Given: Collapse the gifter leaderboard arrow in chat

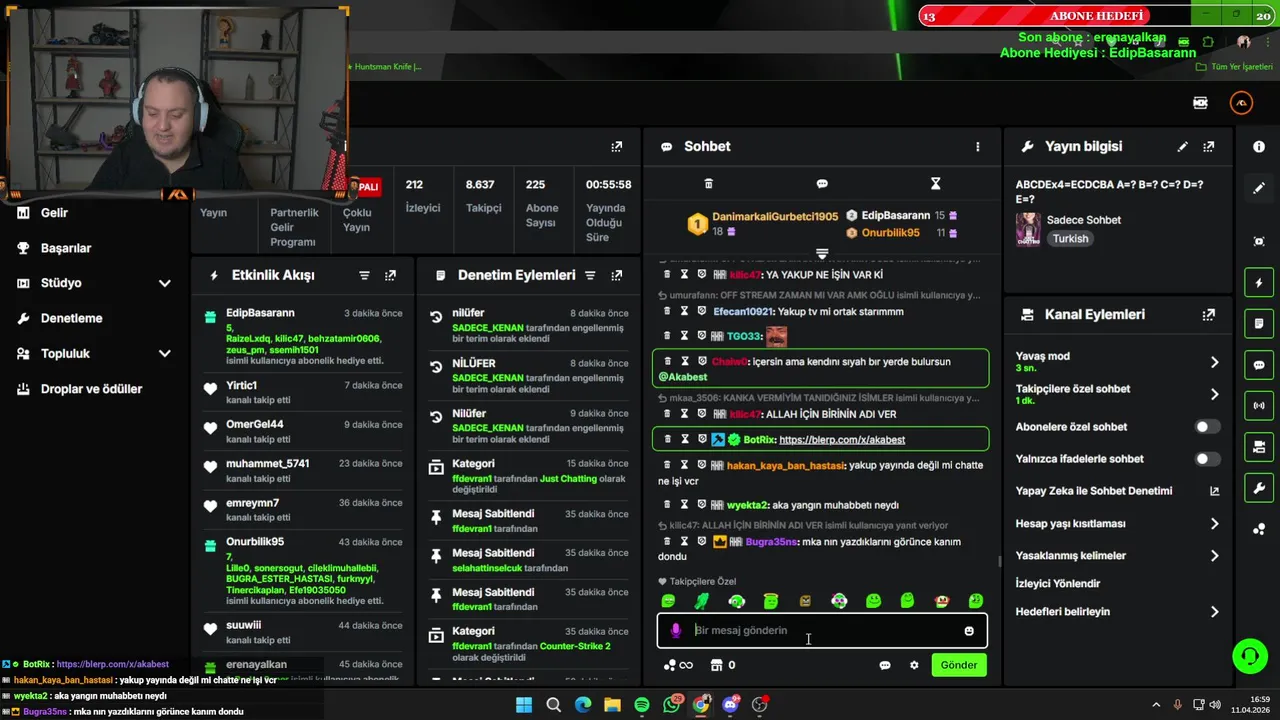Looking at the screenshot, I should 822,253.
